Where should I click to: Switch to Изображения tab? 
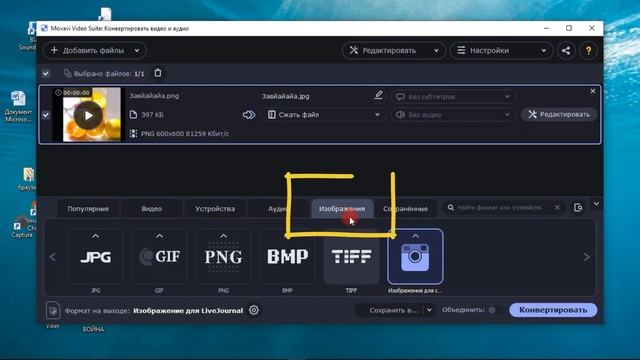click(342, 209)
